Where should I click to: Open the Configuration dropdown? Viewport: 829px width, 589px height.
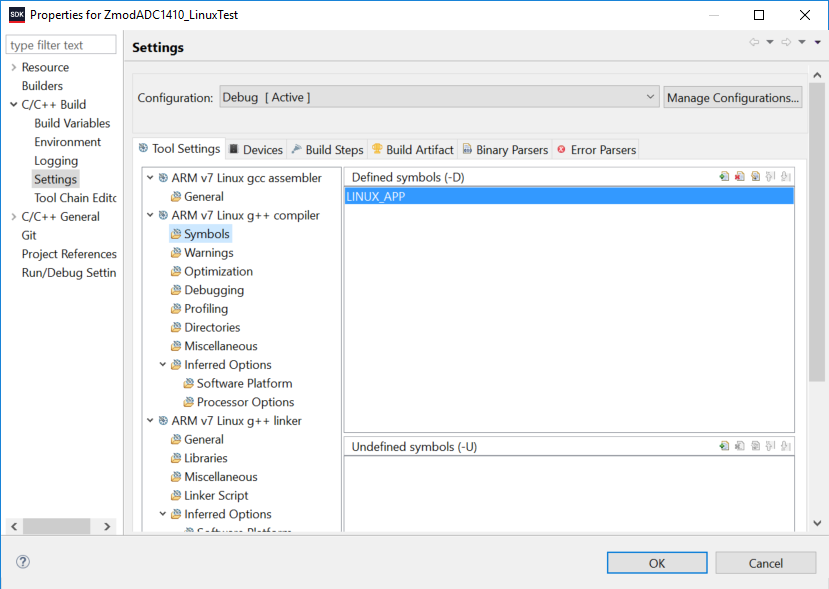click(439, 97)
